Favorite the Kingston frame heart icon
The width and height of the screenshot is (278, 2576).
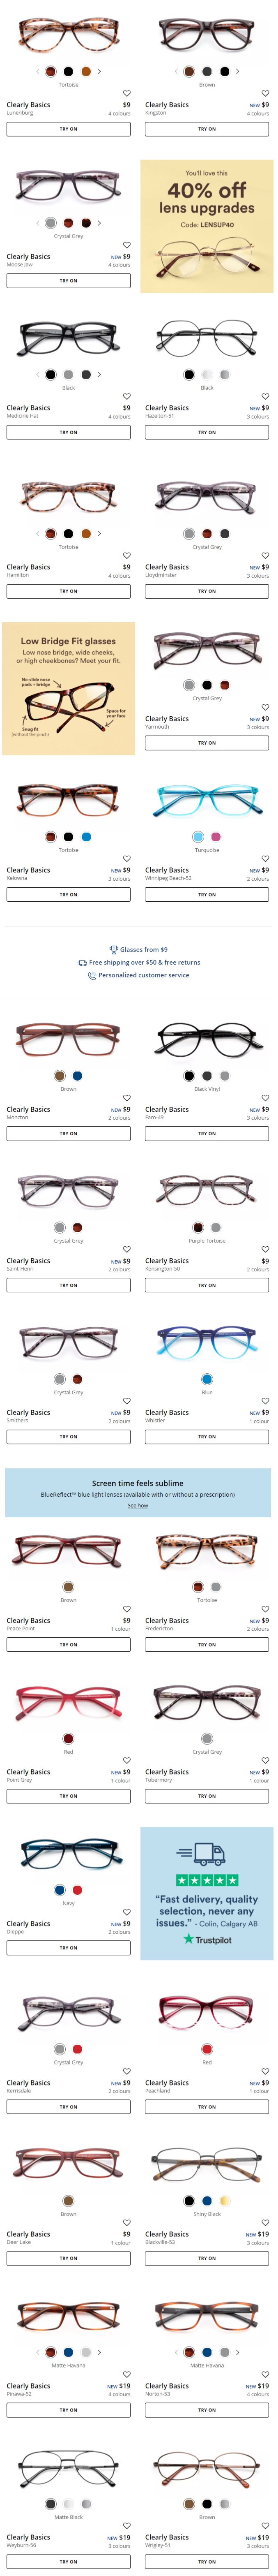[x=265, y=93]
